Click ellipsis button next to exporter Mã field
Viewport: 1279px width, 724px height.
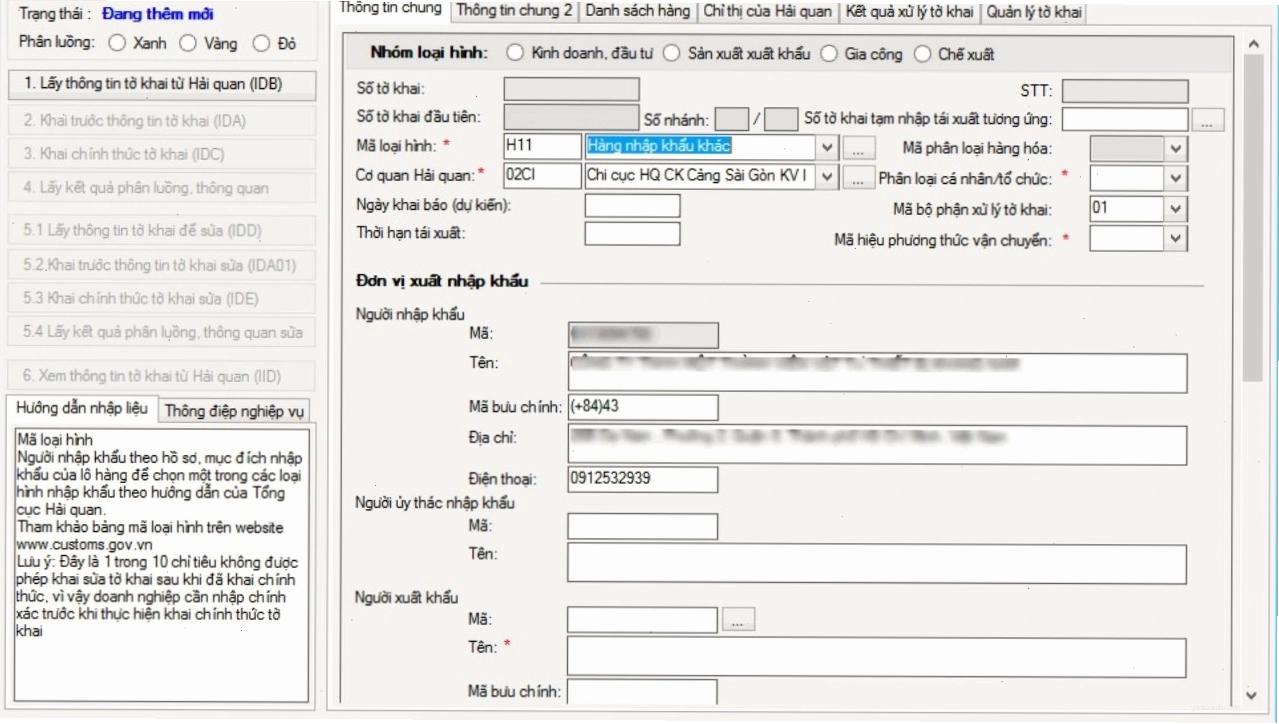coord(737,621)
